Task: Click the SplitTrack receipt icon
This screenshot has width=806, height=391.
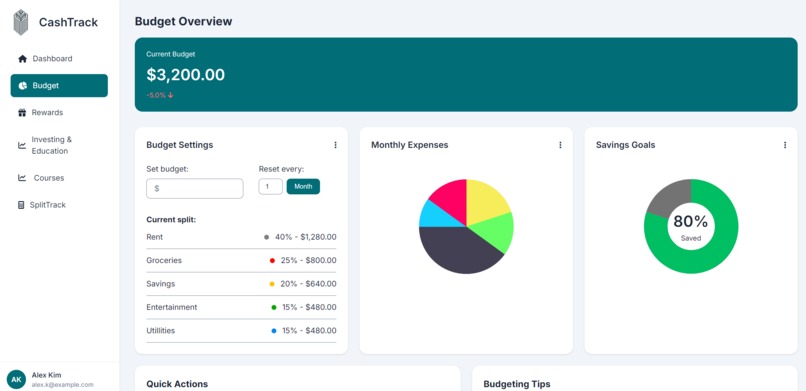Action: (x=21, y=205)
